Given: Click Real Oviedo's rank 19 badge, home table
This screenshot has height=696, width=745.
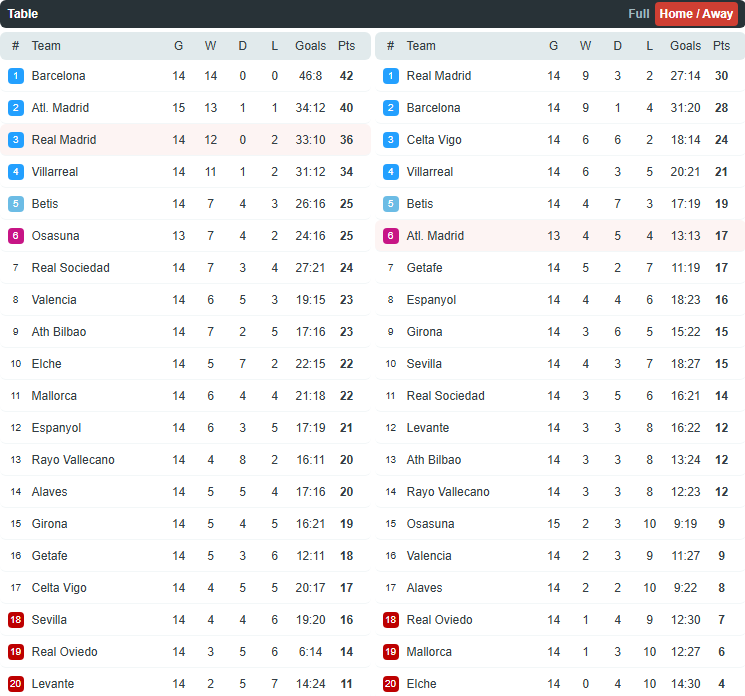Looking at the screenshot, I should tap(16, 652).
